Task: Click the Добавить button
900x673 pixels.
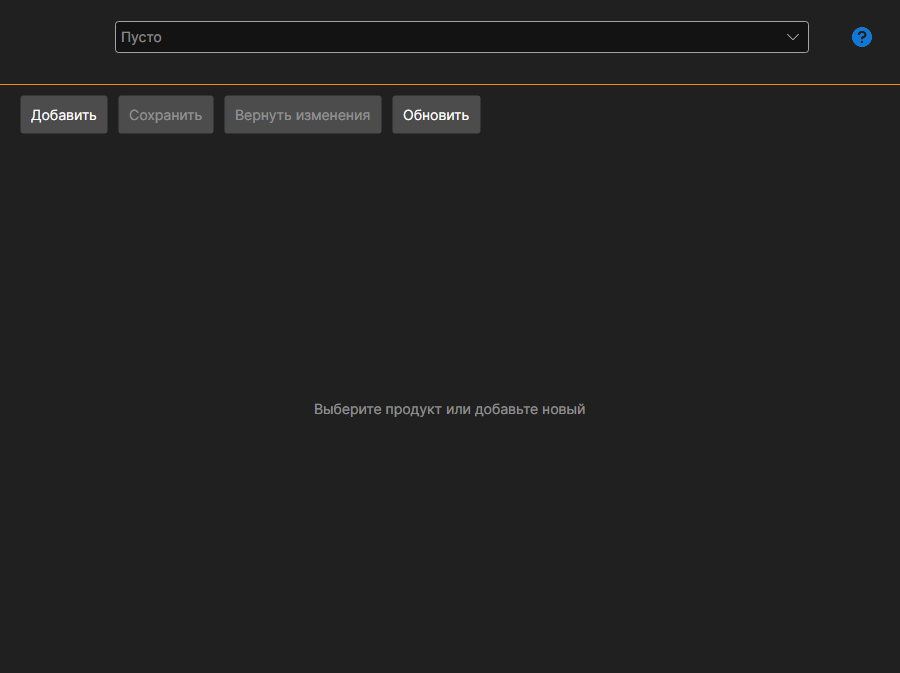Action: pos(64,115)
